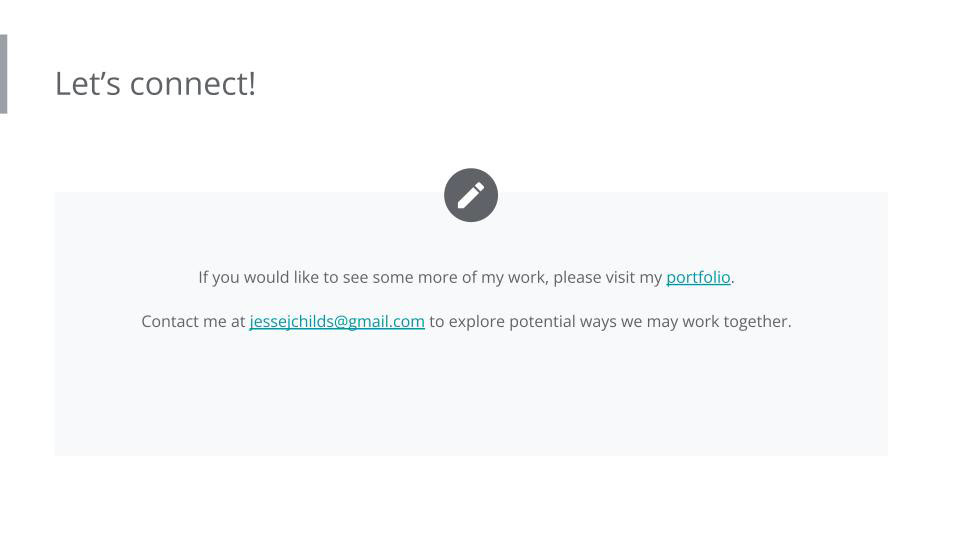
Task: Open the portfolio link
Action: pyautogui.click(x=698, y=277)
